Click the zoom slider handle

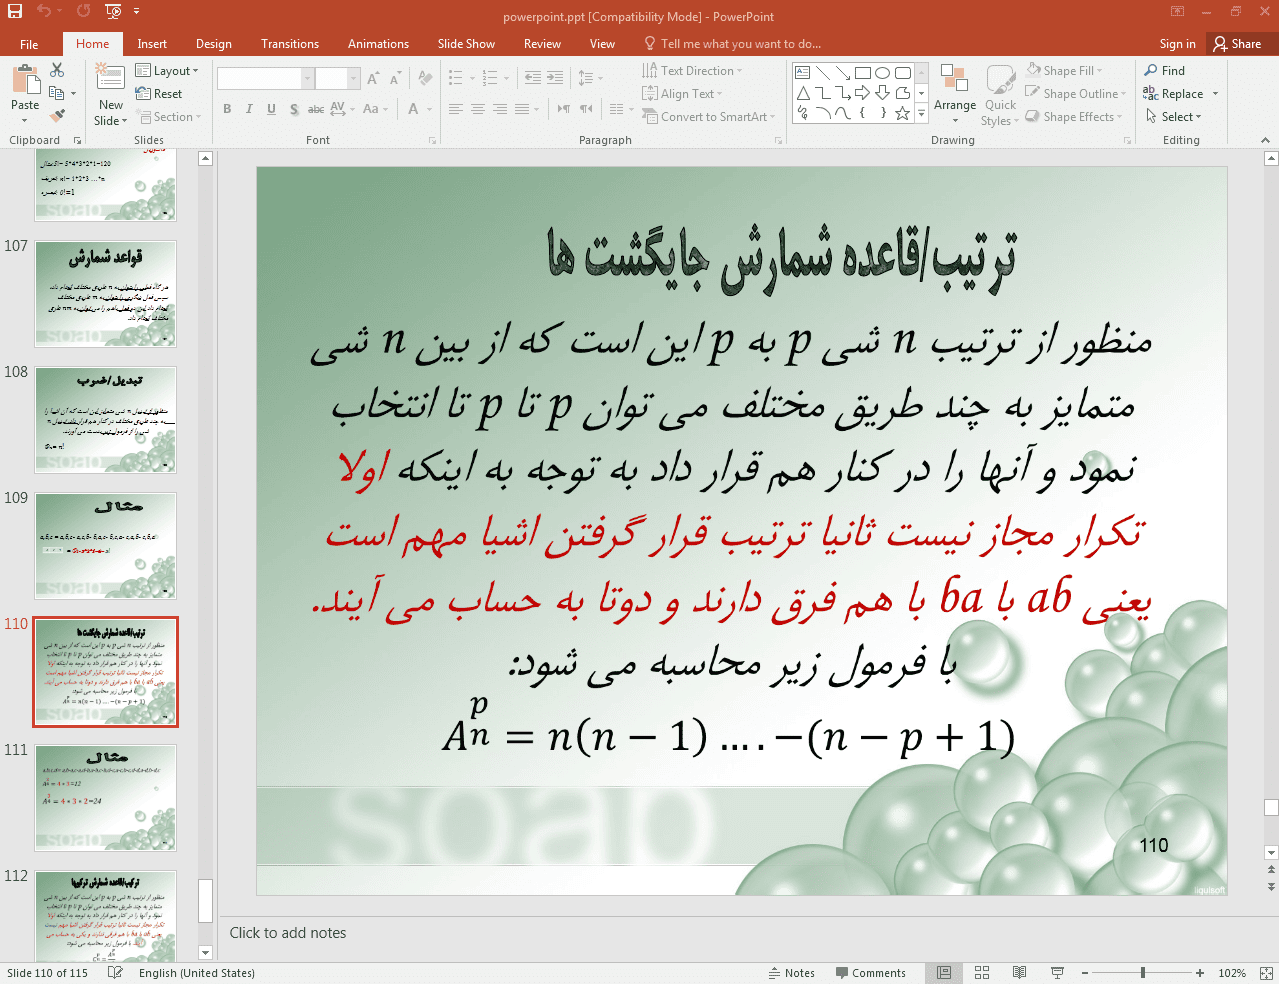tap(1142, 973)
